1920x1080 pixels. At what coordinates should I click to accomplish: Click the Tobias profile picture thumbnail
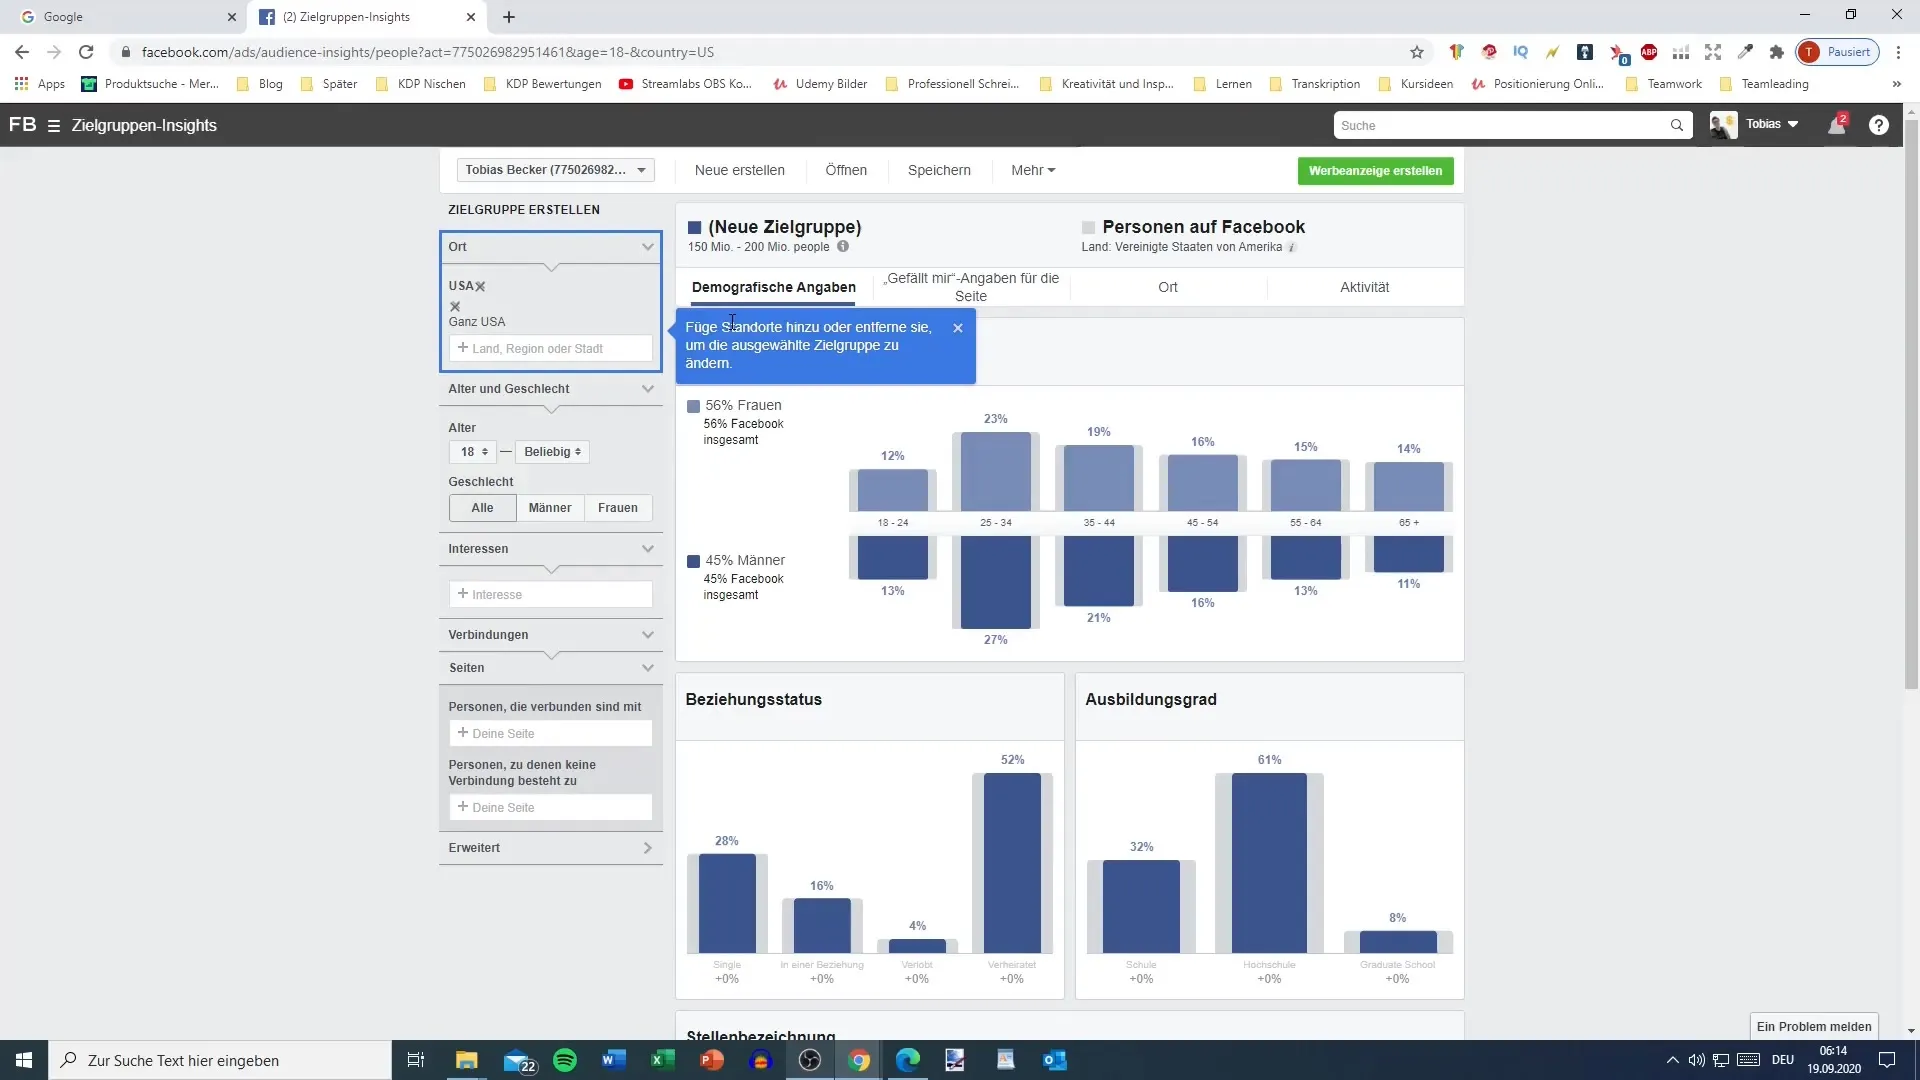(1723, 125)
